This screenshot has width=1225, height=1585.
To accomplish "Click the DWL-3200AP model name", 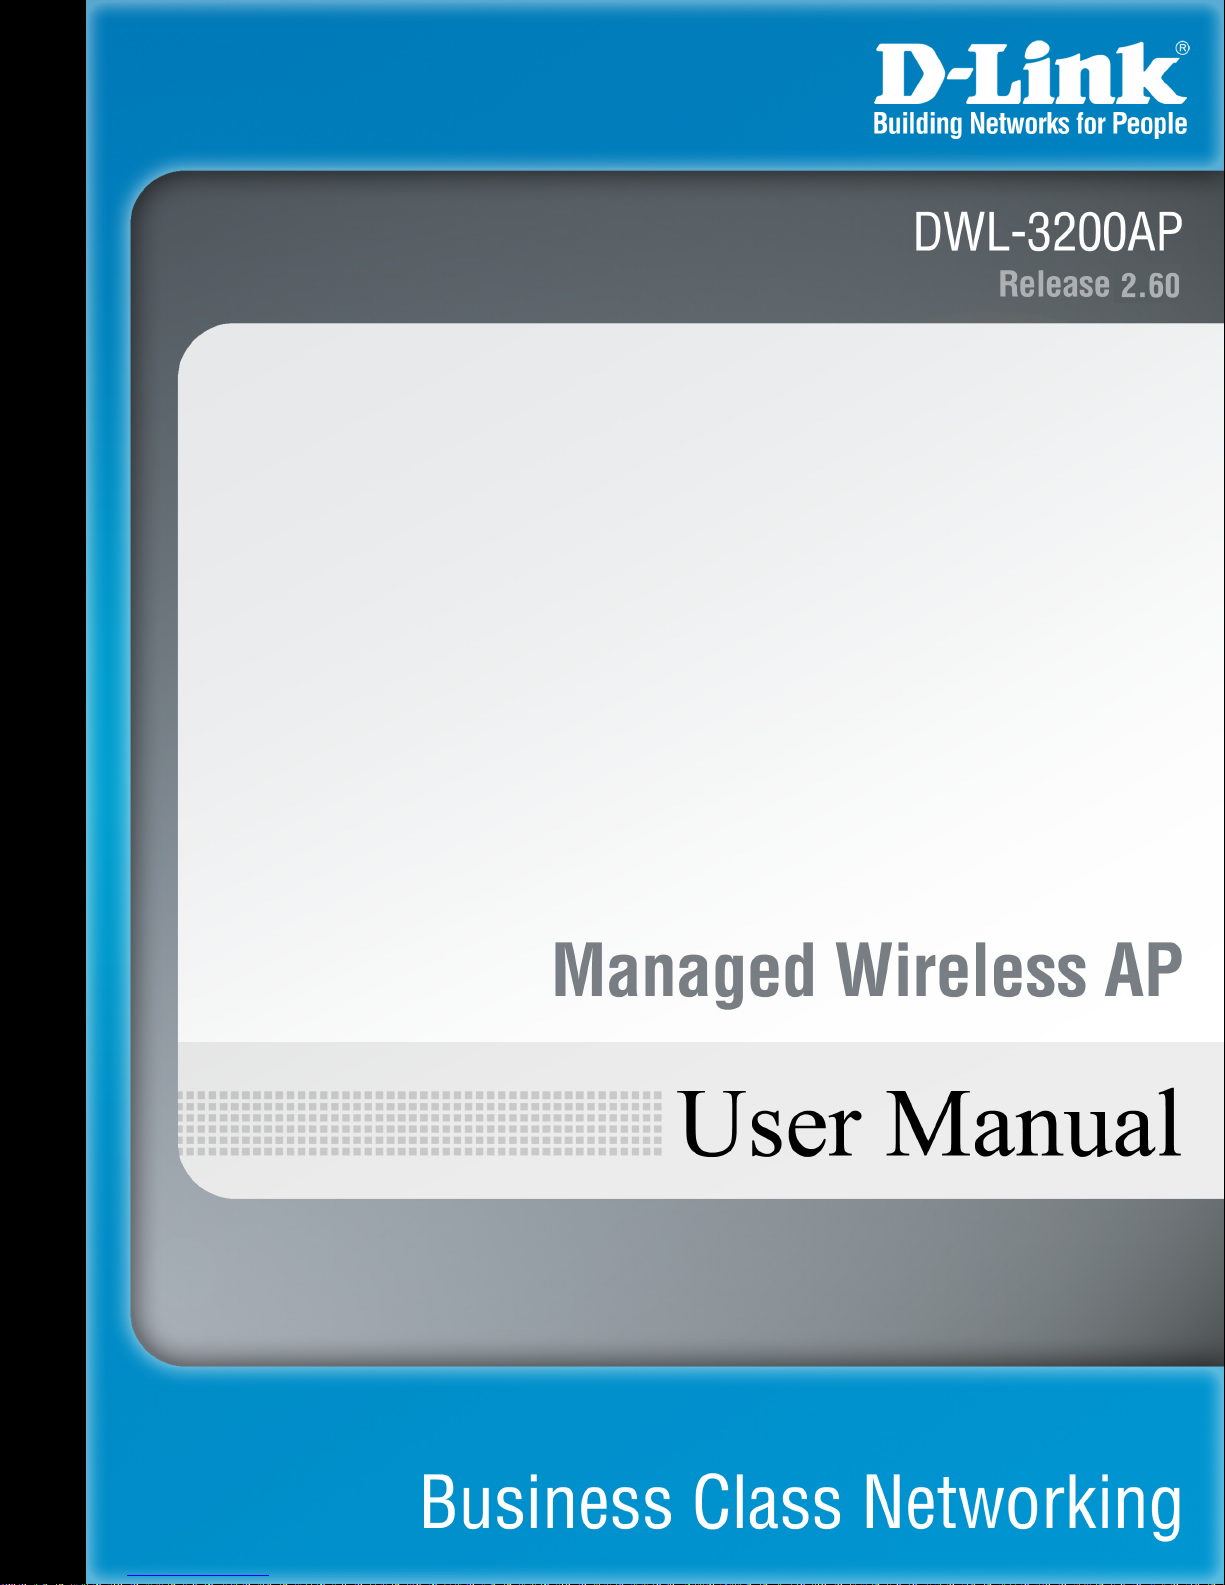I will click(x=1047, y=233).
